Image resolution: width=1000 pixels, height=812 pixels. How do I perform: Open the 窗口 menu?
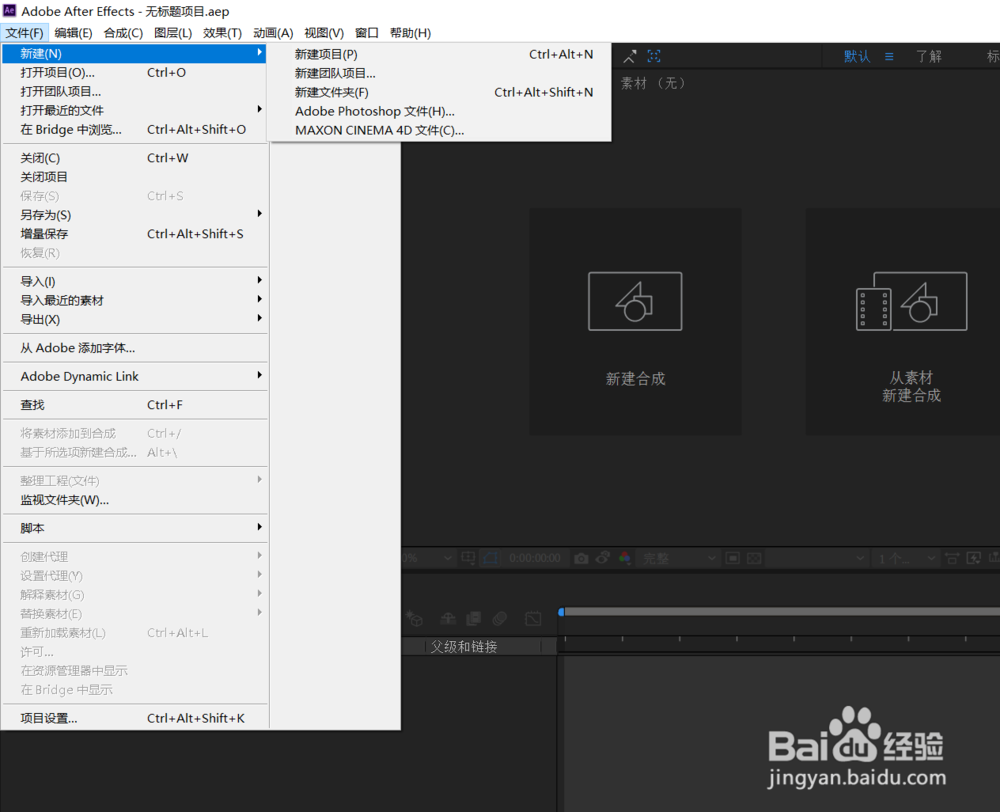[x=367, y=33]
